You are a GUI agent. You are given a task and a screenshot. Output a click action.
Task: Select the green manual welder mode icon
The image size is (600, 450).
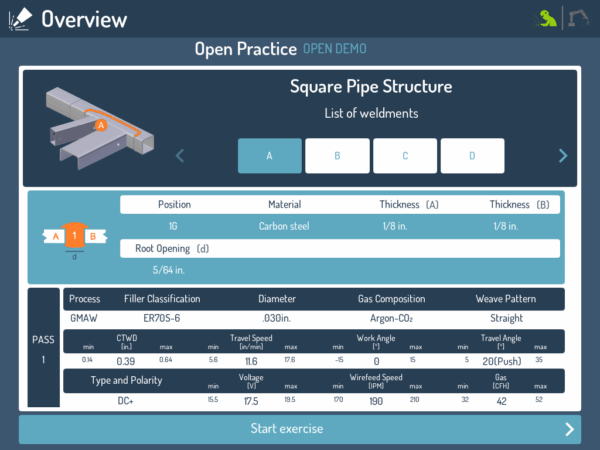(x=547, y=18)
